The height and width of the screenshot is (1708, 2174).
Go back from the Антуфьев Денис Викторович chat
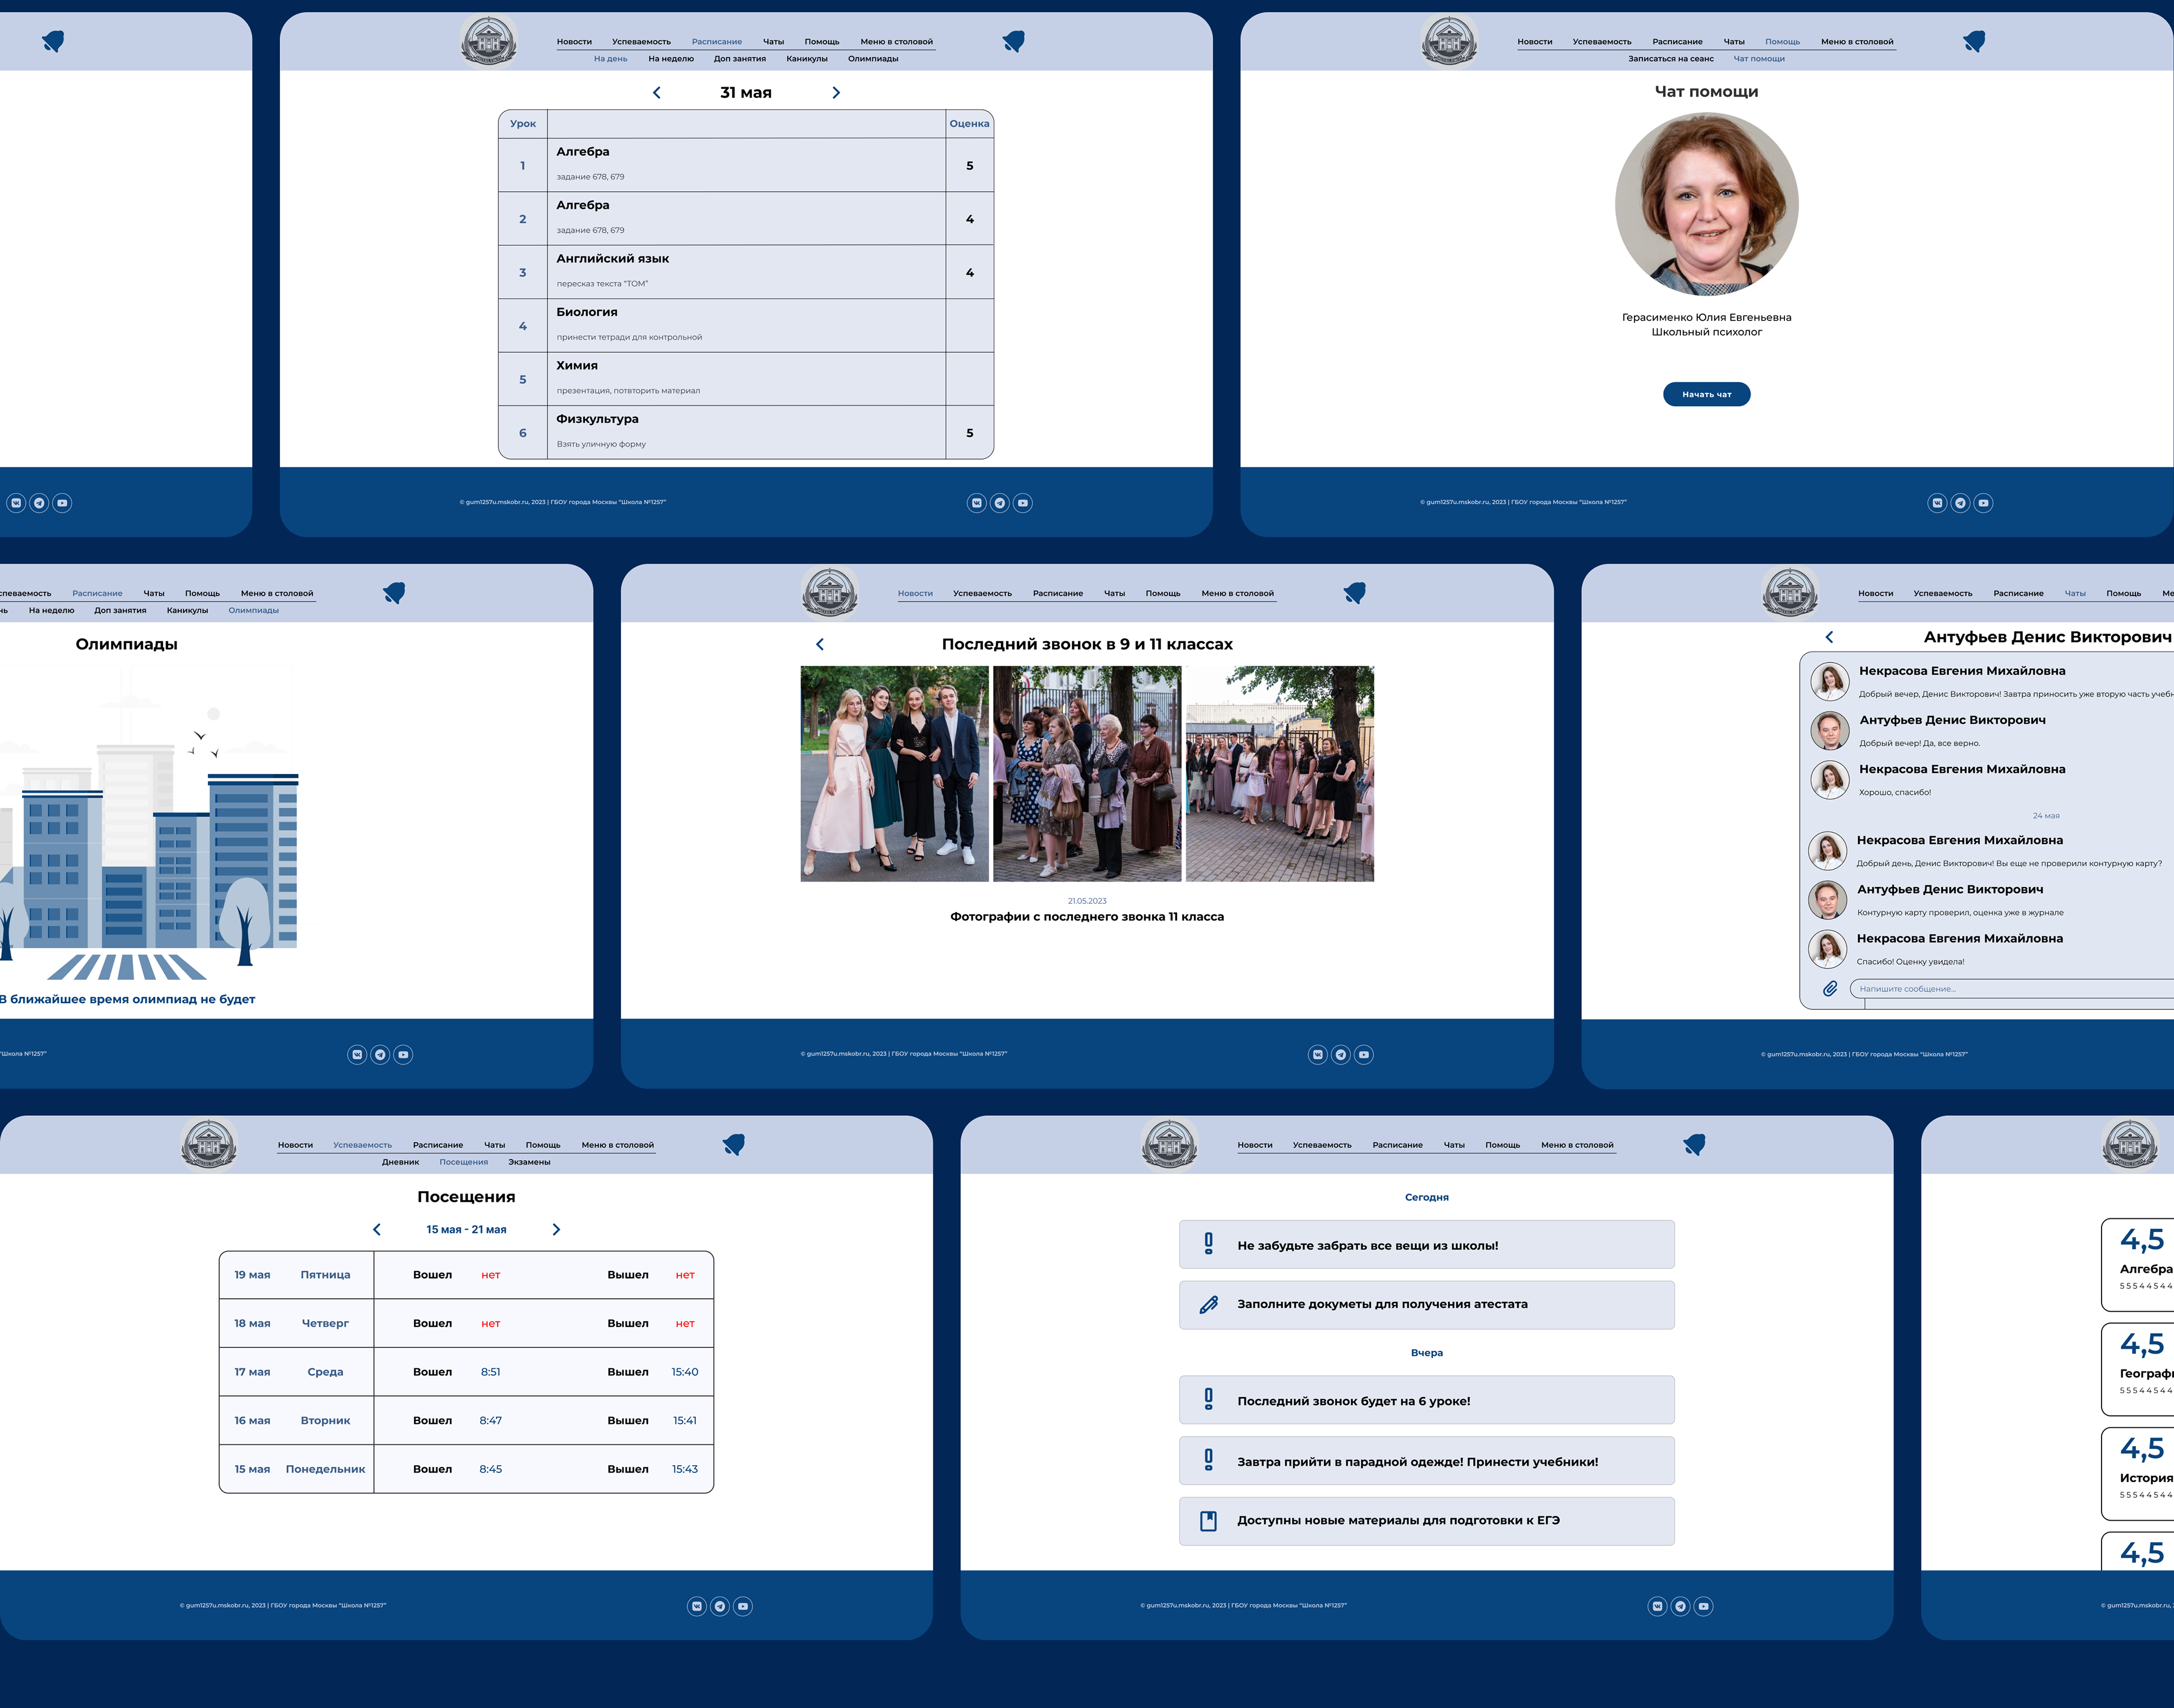[x=1829, y=637]
